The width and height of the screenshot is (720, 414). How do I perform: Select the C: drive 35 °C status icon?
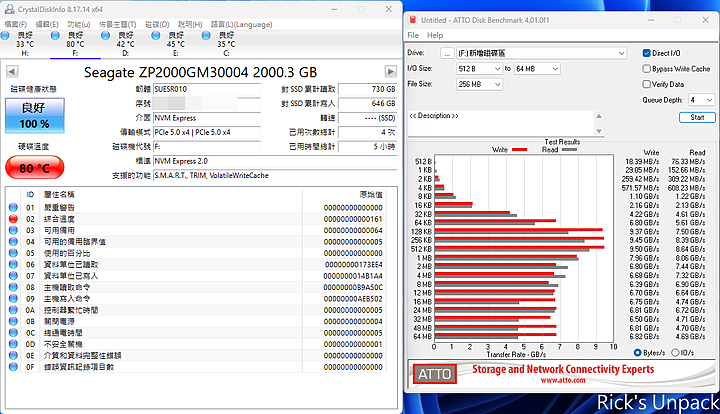206,36
